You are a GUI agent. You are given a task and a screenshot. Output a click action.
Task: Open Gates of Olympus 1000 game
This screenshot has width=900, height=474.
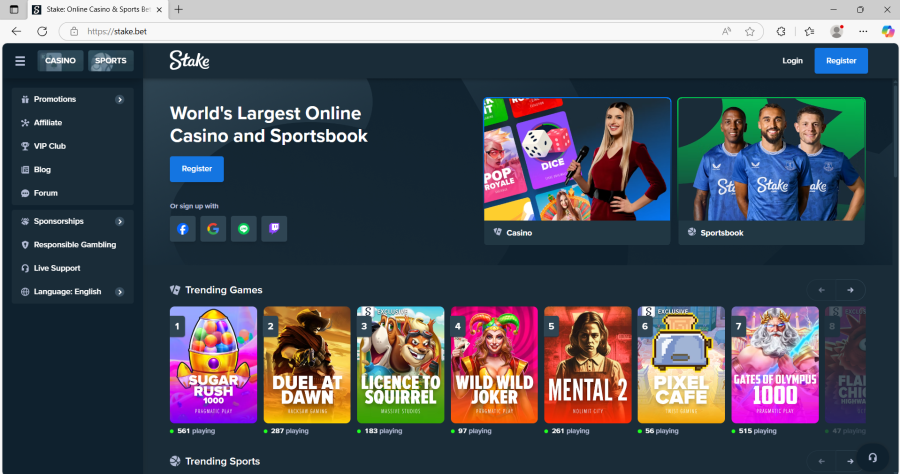point(775,365)
